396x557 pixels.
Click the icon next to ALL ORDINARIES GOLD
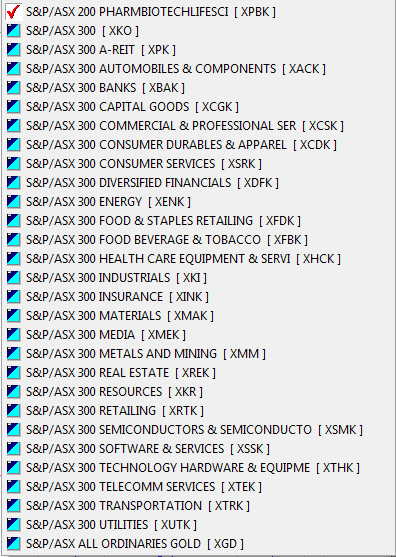point(13,544)
